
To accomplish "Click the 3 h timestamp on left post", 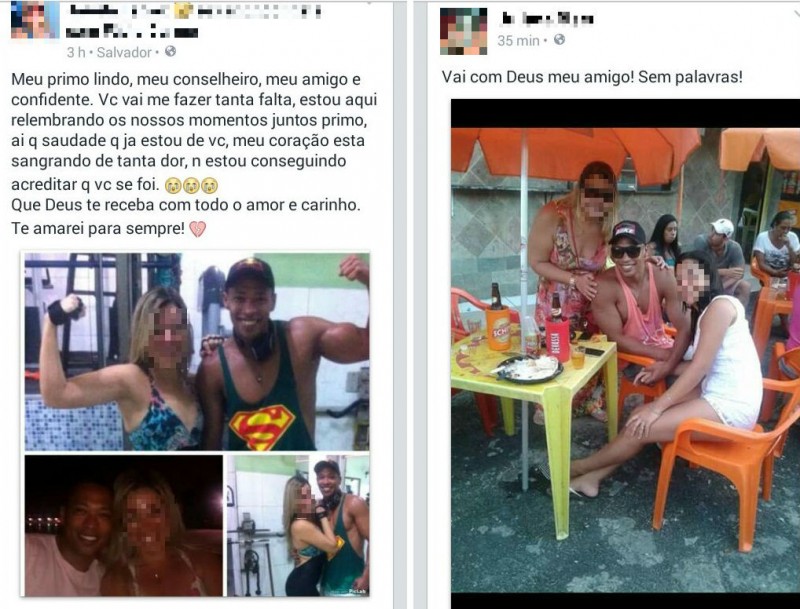I will point(77,52).
